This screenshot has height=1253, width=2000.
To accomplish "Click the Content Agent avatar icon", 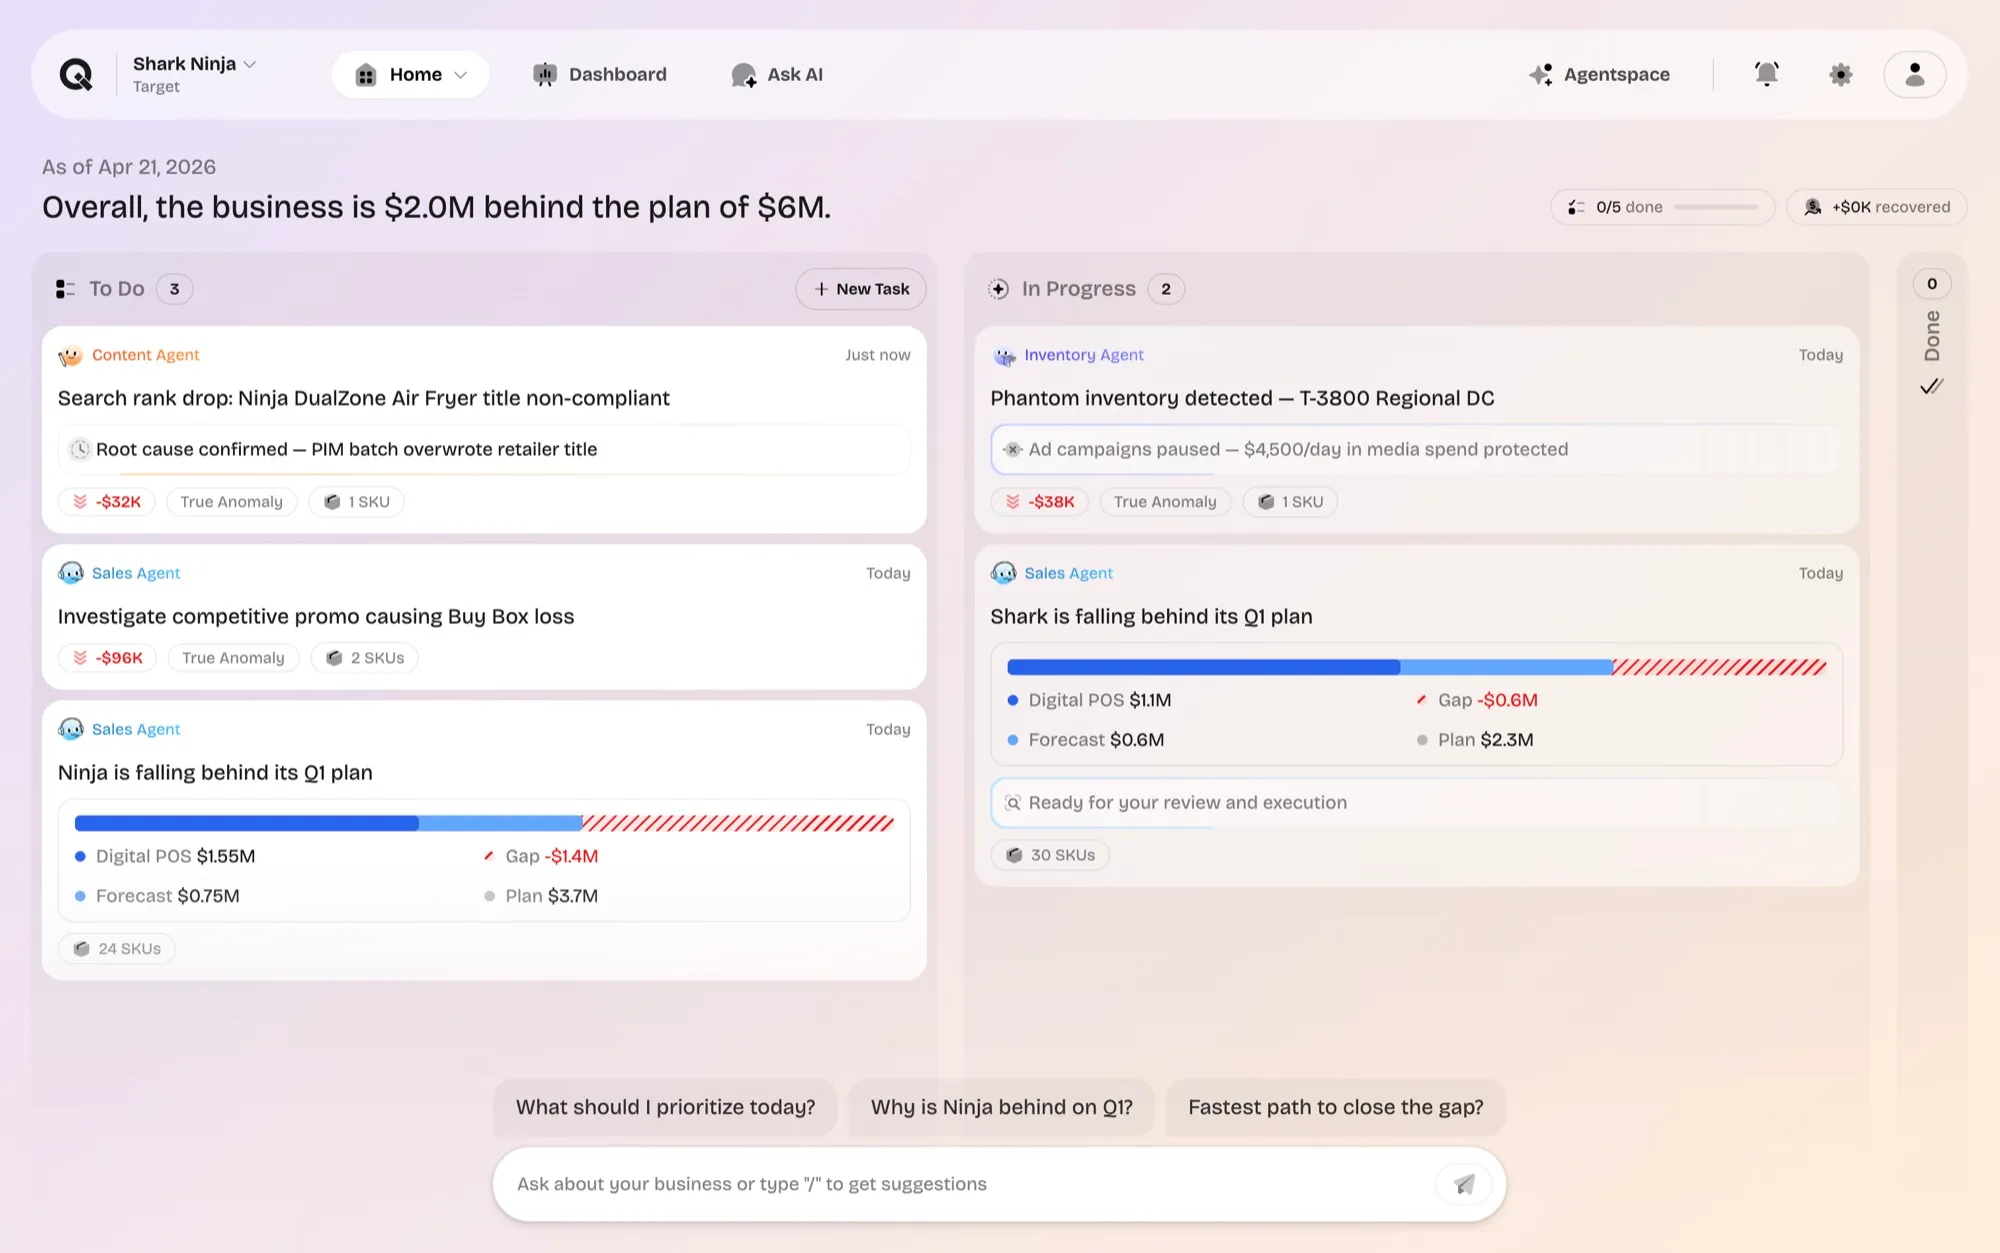I will point(70,355).
